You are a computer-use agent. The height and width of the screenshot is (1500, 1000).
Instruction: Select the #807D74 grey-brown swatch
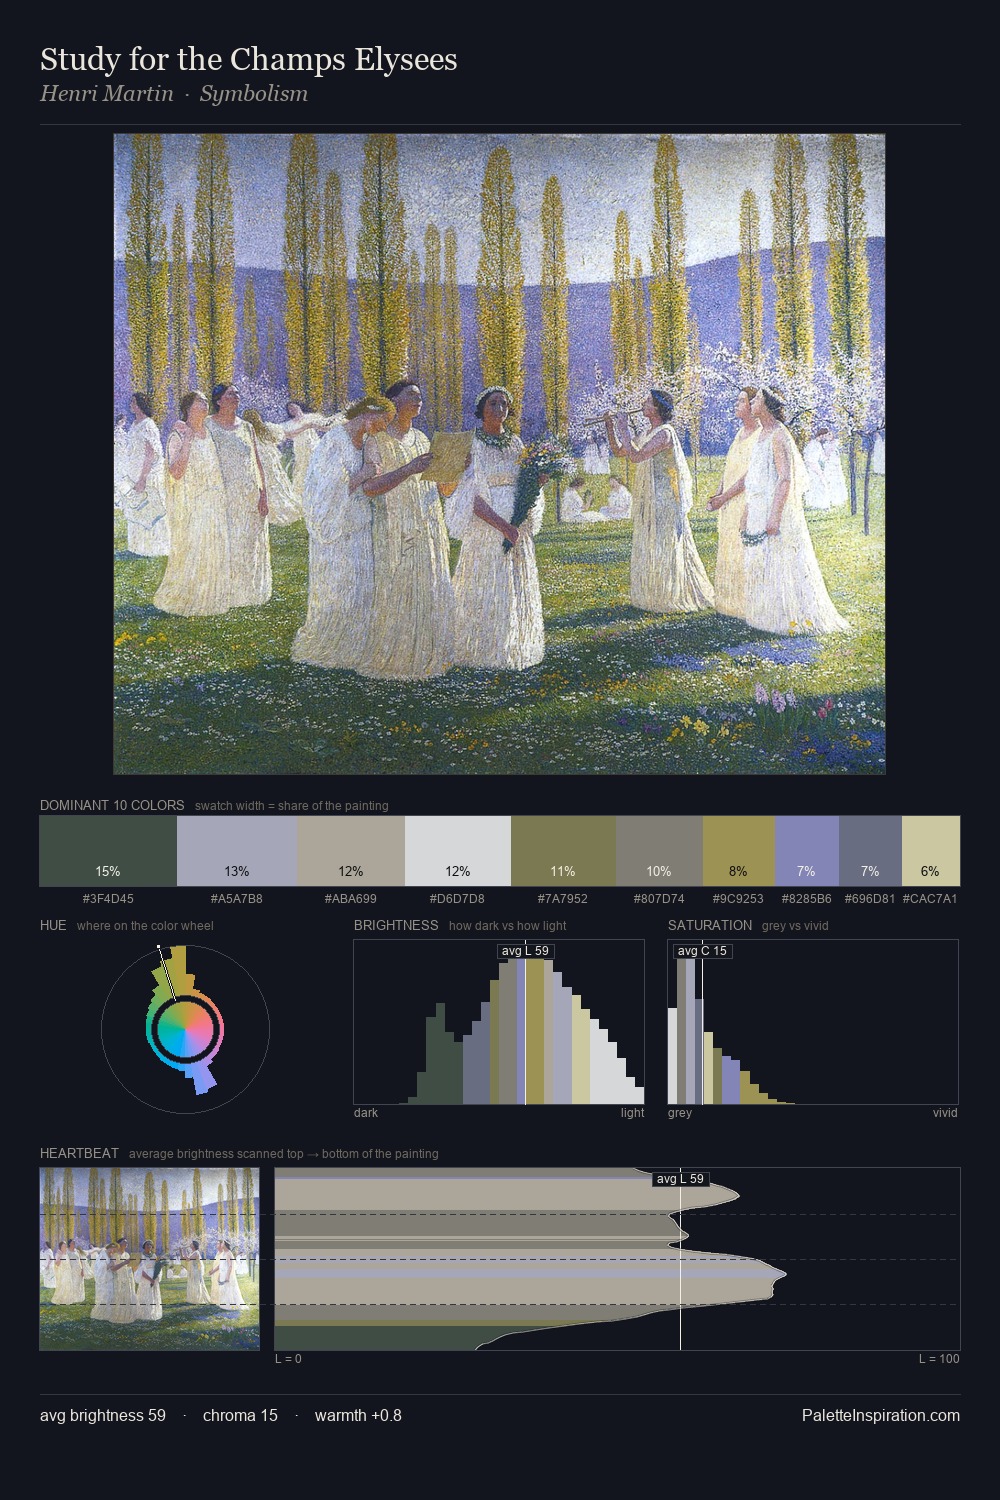point(659,851)
